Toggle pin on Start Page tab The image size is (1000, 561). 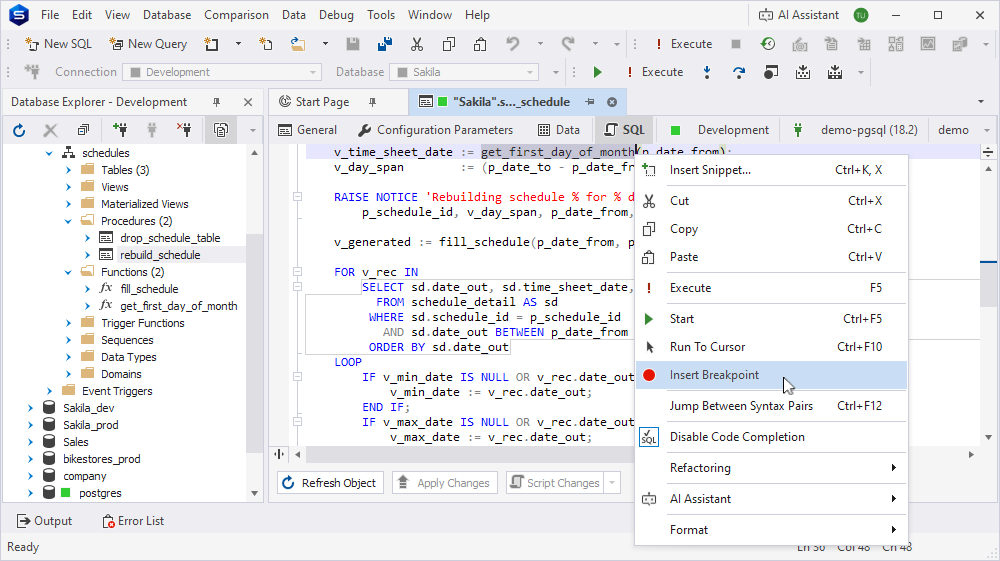click(372, 102)
